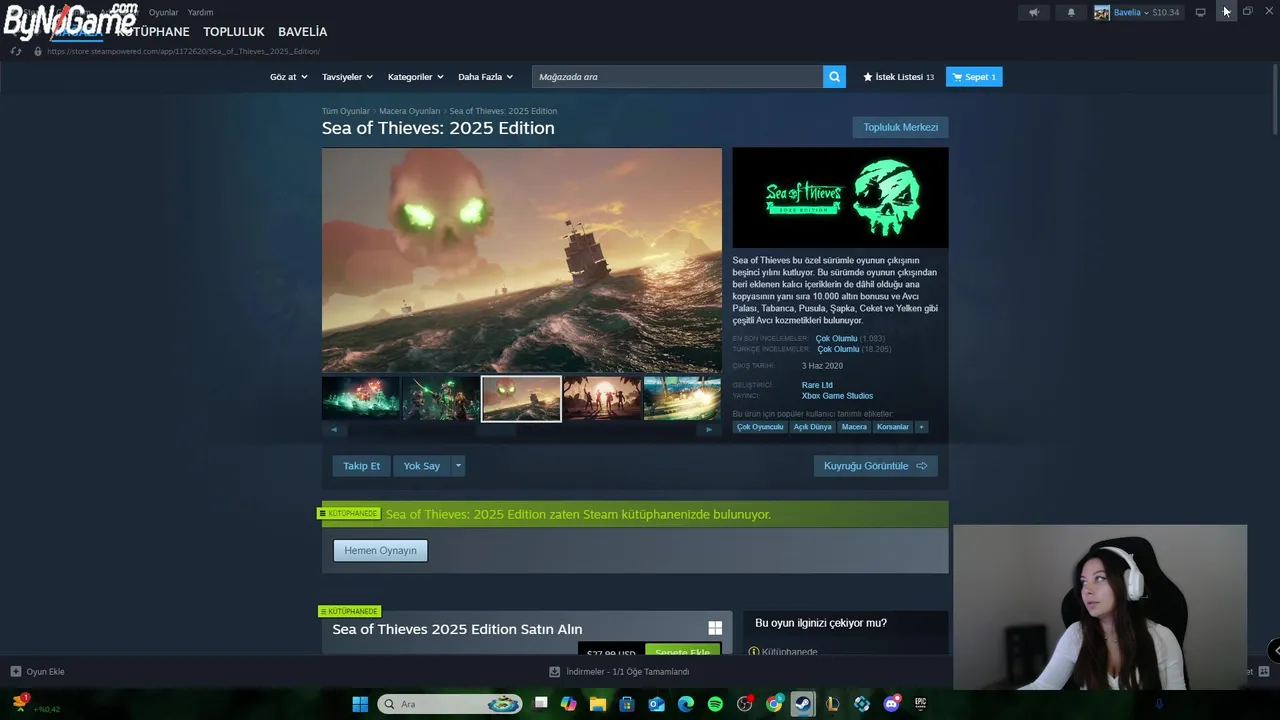Select the sunset silhouettes thumbnail

click(x=602, y=398)
